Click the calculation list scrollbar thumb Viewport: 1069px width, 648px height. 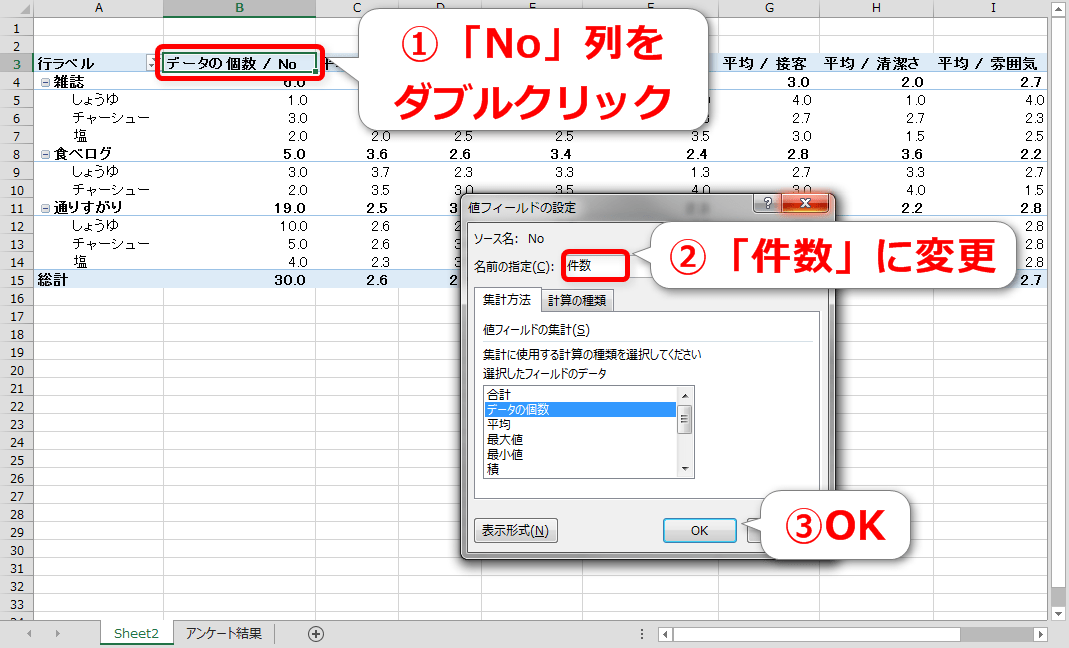pyautogui.click(x=684, y=419)
